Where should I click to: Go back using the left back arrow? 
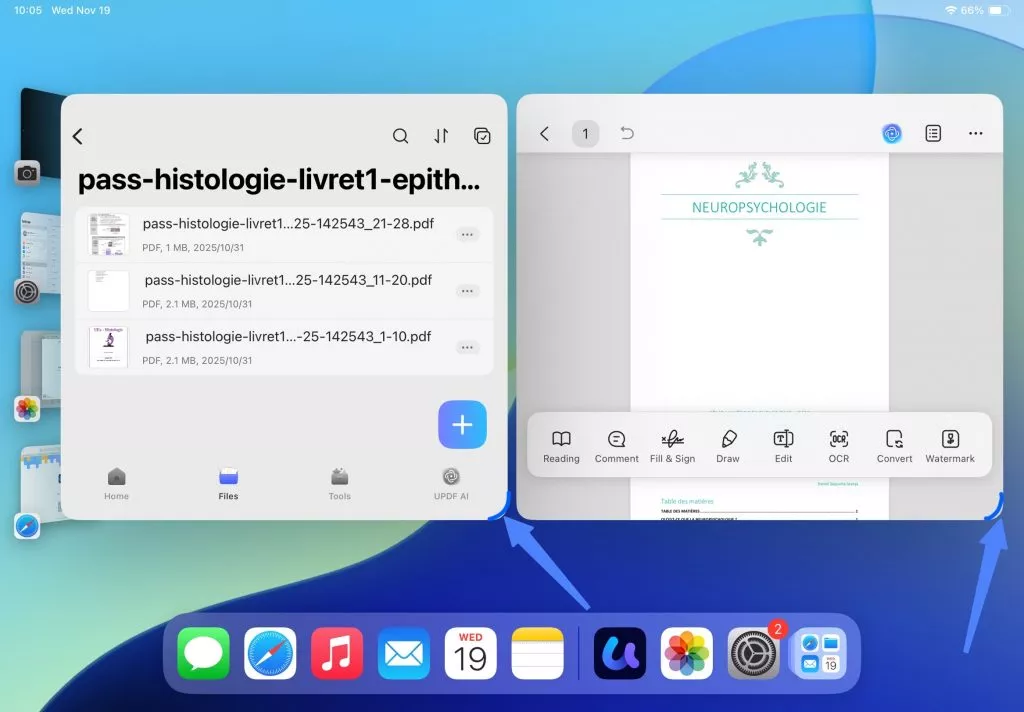(x=78, y=136)
